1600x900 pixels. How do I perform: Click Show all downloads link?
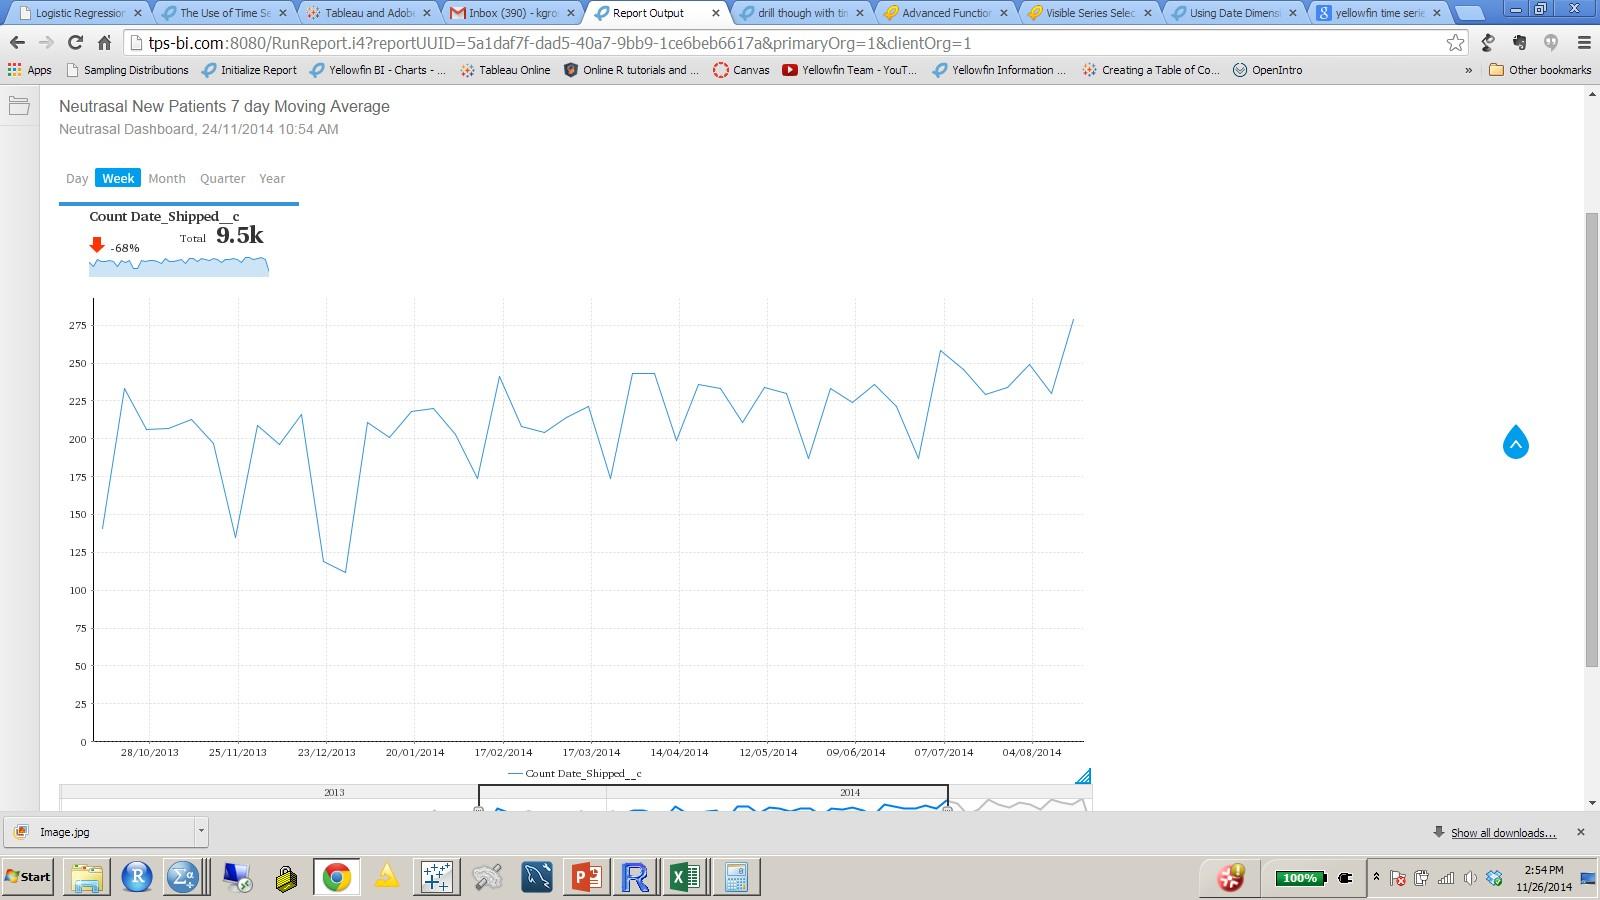1503,832
